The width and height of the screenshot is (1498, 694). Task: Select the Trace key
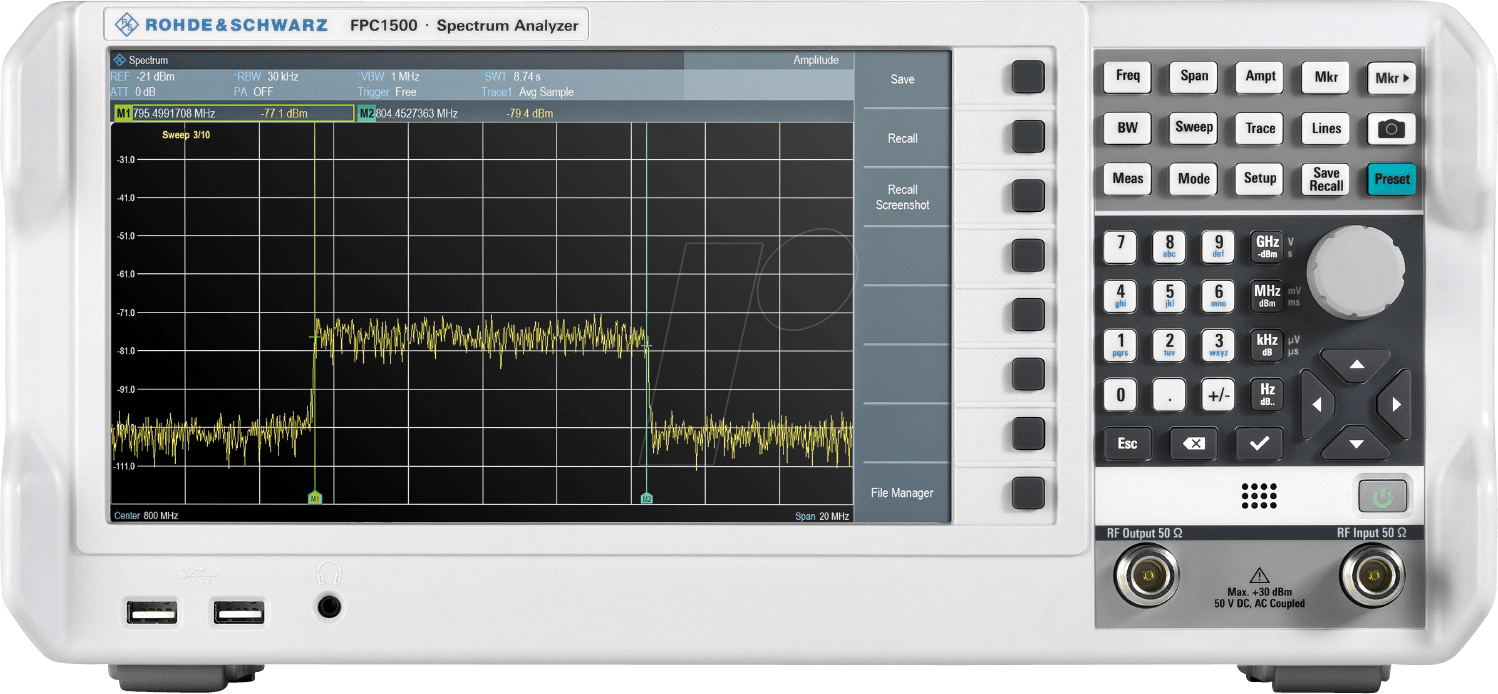pos(1260,128)
